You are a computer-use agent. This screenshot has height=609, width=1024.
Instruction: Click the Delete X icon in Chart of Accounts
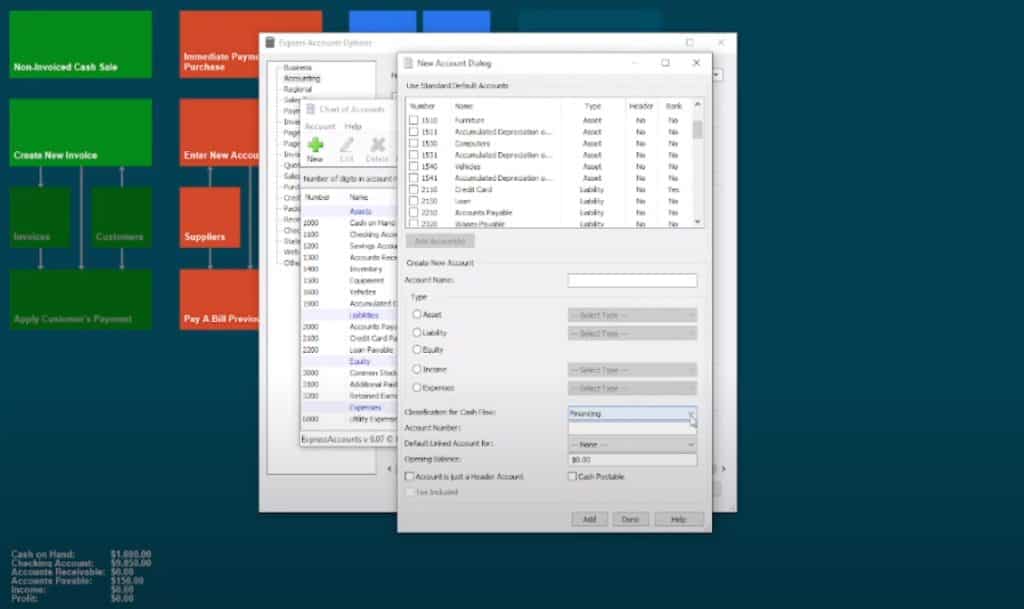(377, 146)
